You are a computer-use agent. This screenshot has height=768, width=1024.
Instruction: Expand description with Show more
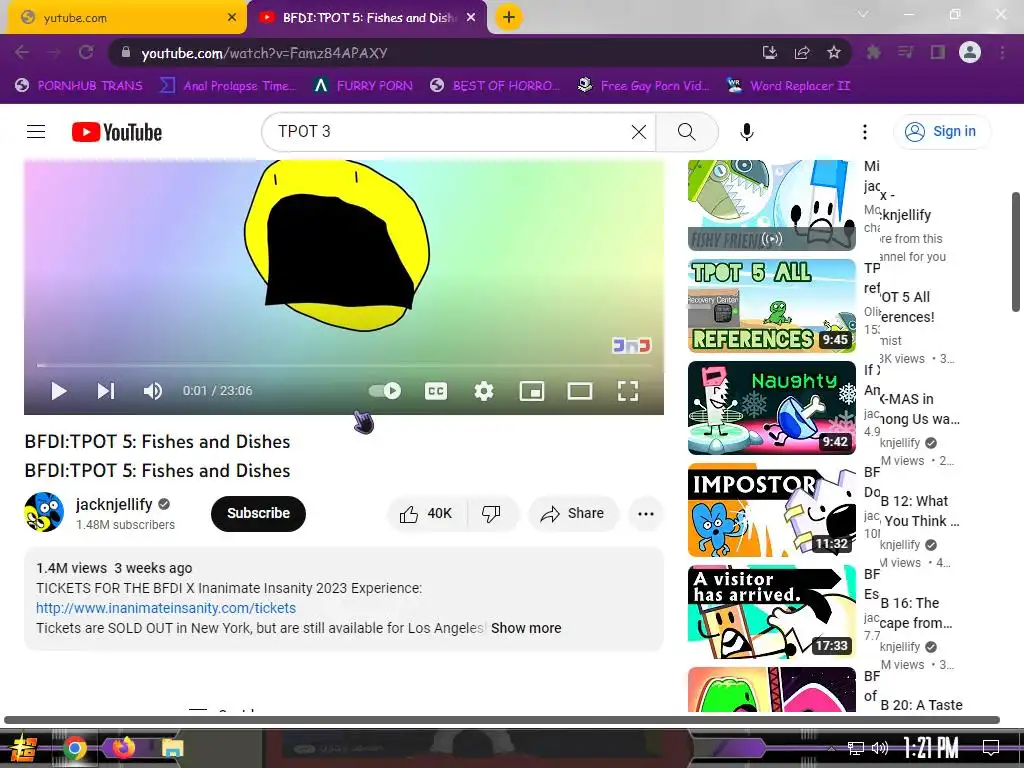click(x=526, y=628)
